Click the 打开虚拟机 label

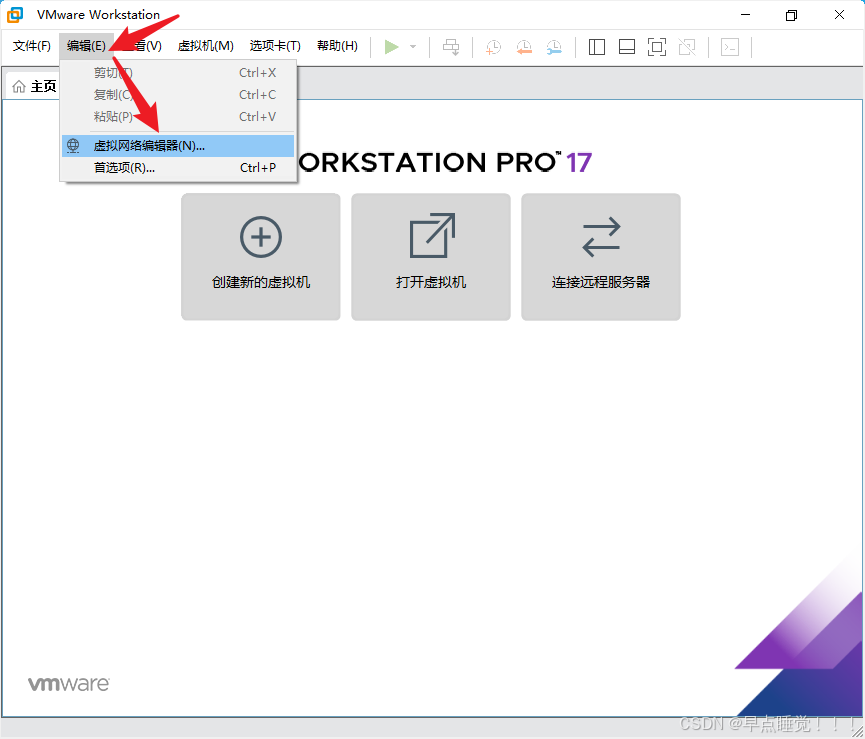pos(431,282)
